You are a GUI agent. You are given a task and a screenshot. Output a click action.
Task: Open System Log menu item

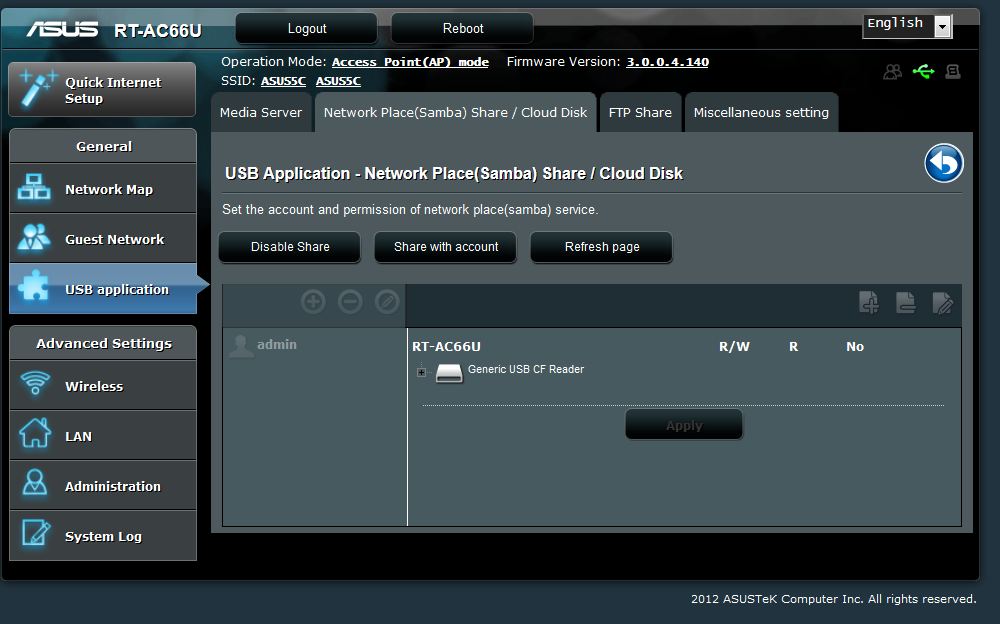point(103,535)
